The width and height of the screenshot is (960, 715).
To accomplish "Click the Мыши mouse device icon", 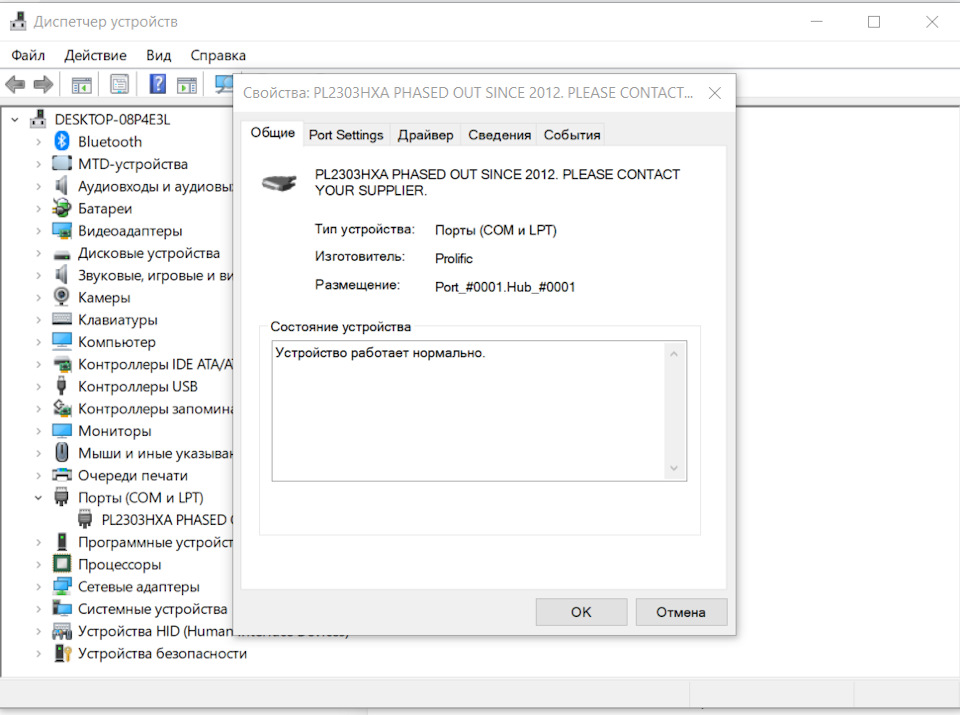I will point(62,452).
